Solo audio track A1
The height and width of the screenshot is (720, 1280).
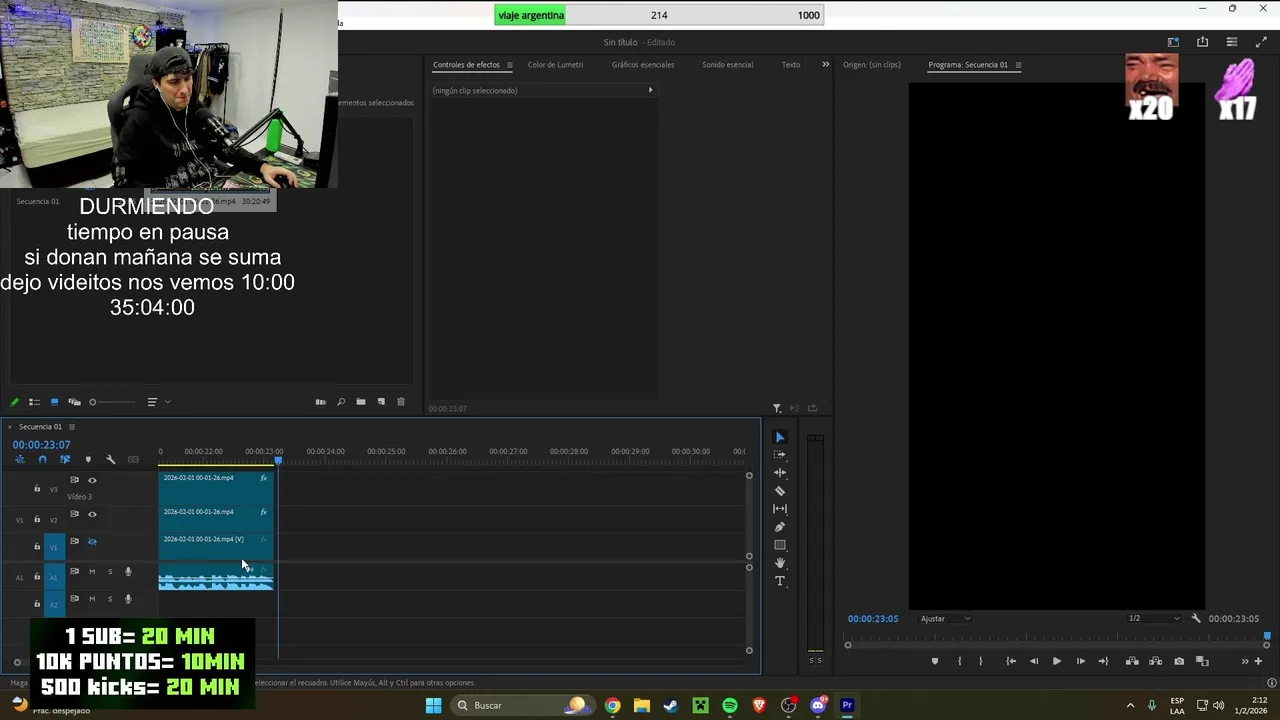(110, 571)
